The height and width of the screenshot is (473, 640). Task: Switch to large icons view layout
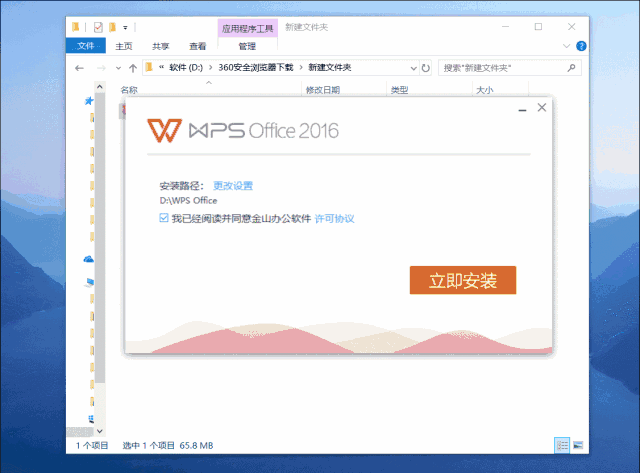click(x=578, y=445)
